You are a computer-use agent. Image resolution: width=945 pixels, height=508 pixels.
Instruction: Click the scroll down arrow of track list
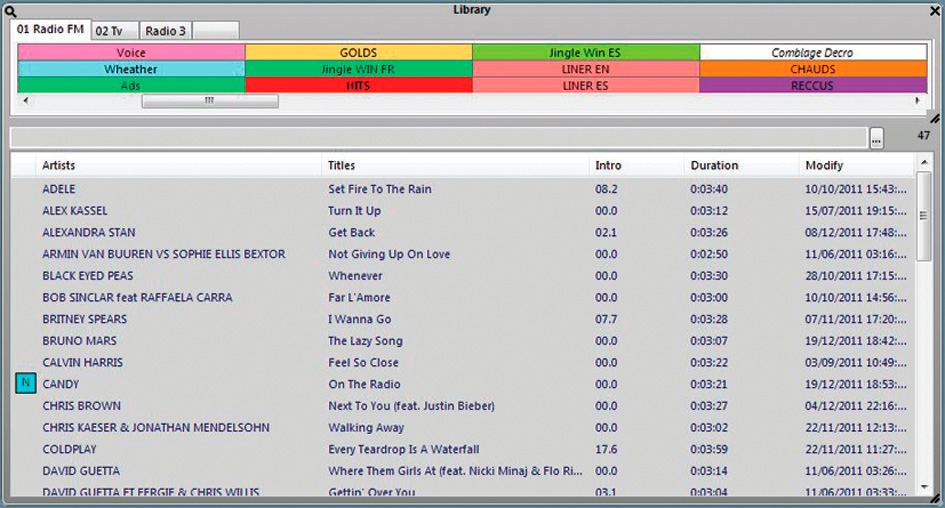(925, 487)
